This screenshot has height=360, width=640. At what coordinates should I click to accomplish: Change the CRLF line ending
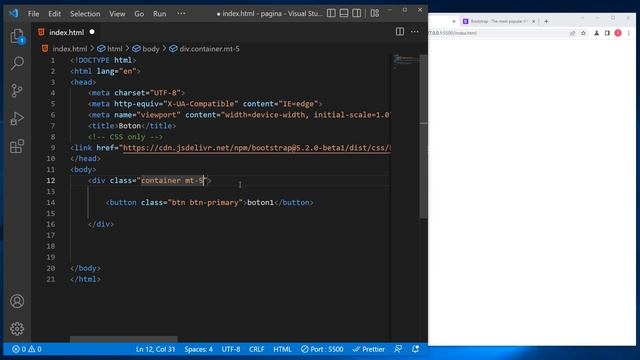[x=256, y=349]
